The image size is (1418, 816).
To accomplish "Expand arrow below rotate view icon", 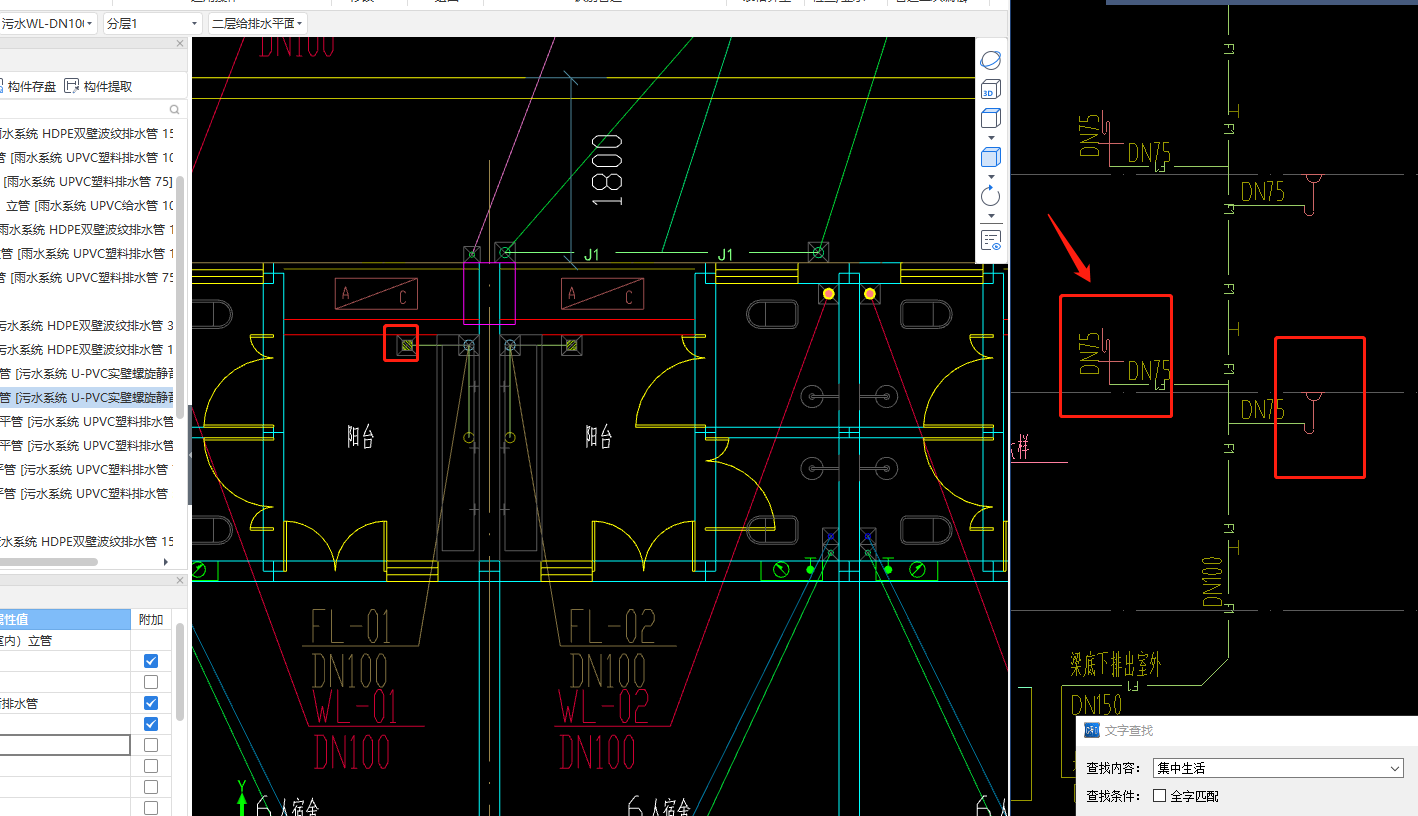I will coord(991,215).
